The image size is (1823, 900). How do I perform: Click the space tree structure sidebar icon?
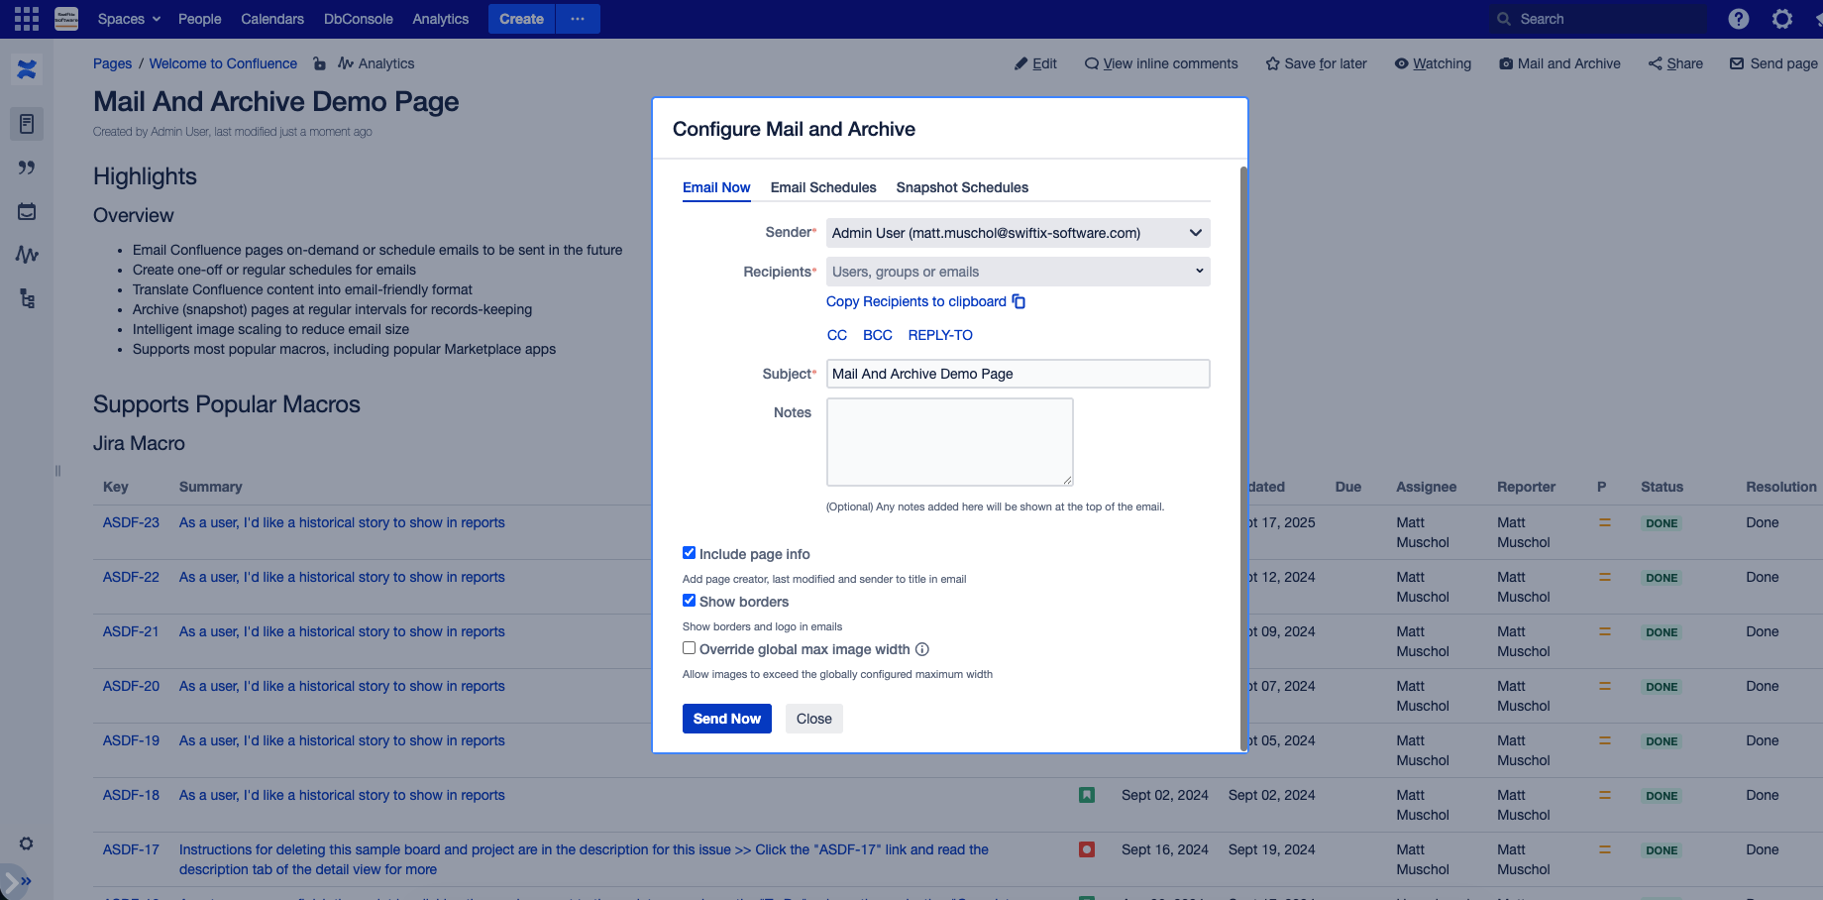[x=27, y=298]
